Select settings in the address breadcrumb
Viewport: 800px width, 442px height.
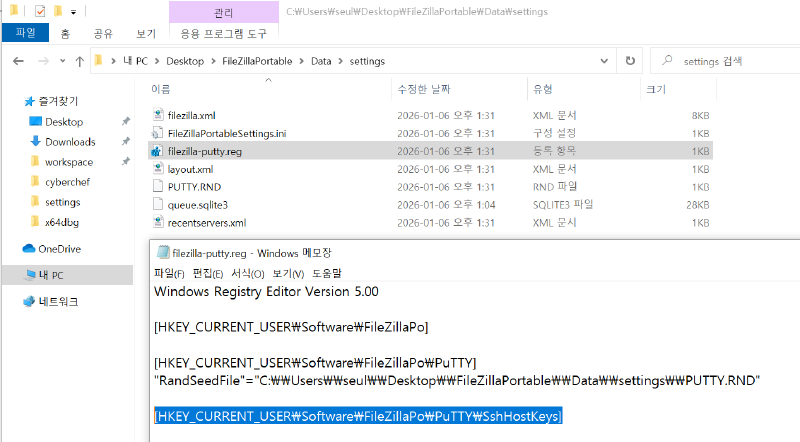click(367, 61)
